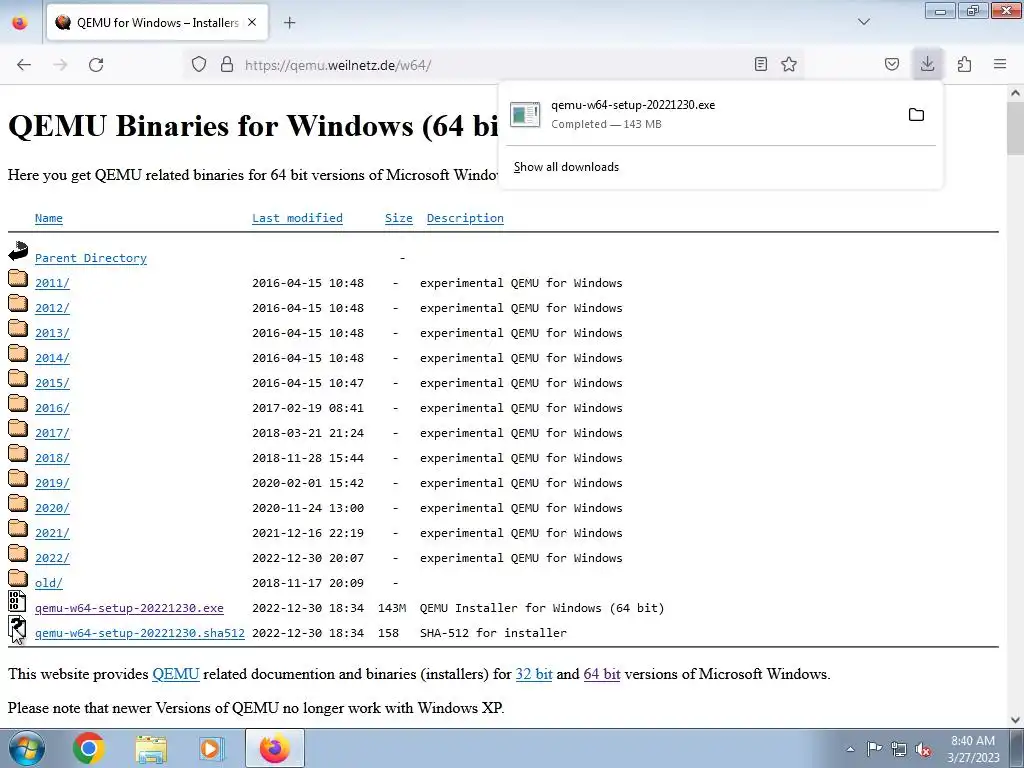Reload the current page

[x=96, y=65]
